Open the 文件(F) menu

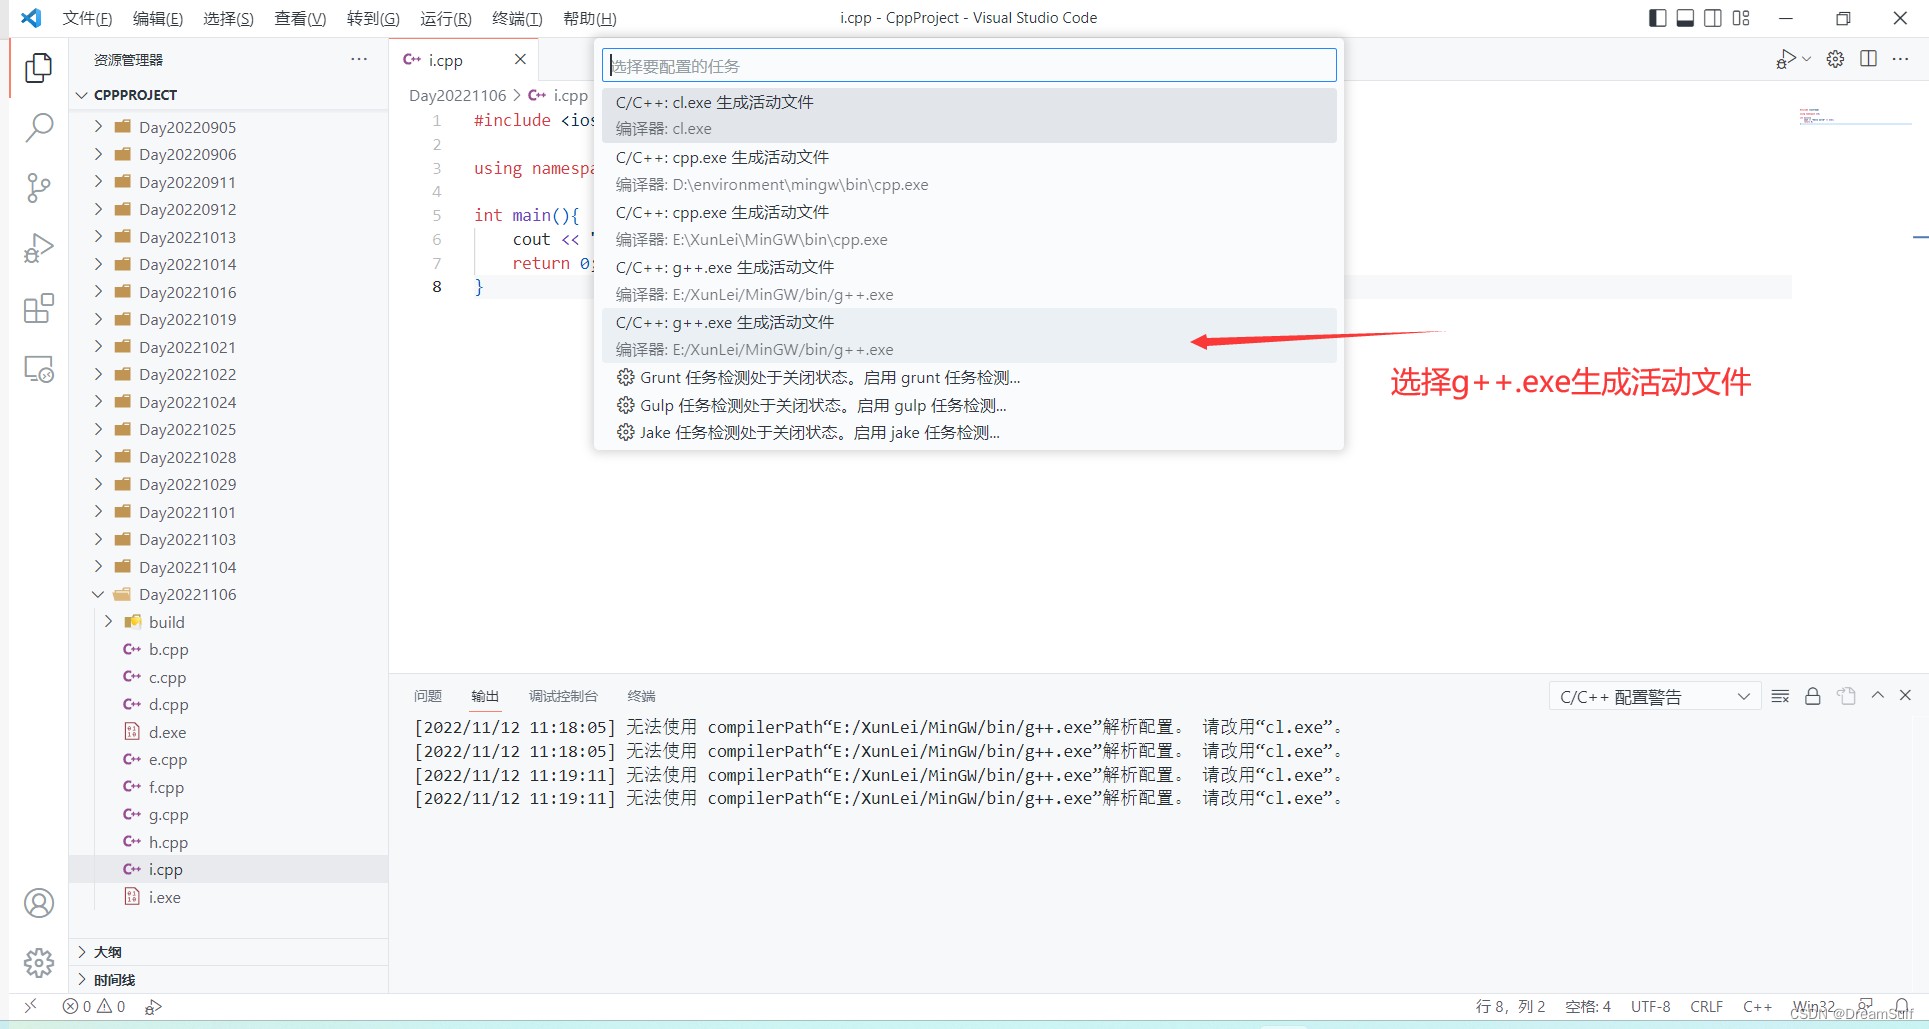click(87, 18)
